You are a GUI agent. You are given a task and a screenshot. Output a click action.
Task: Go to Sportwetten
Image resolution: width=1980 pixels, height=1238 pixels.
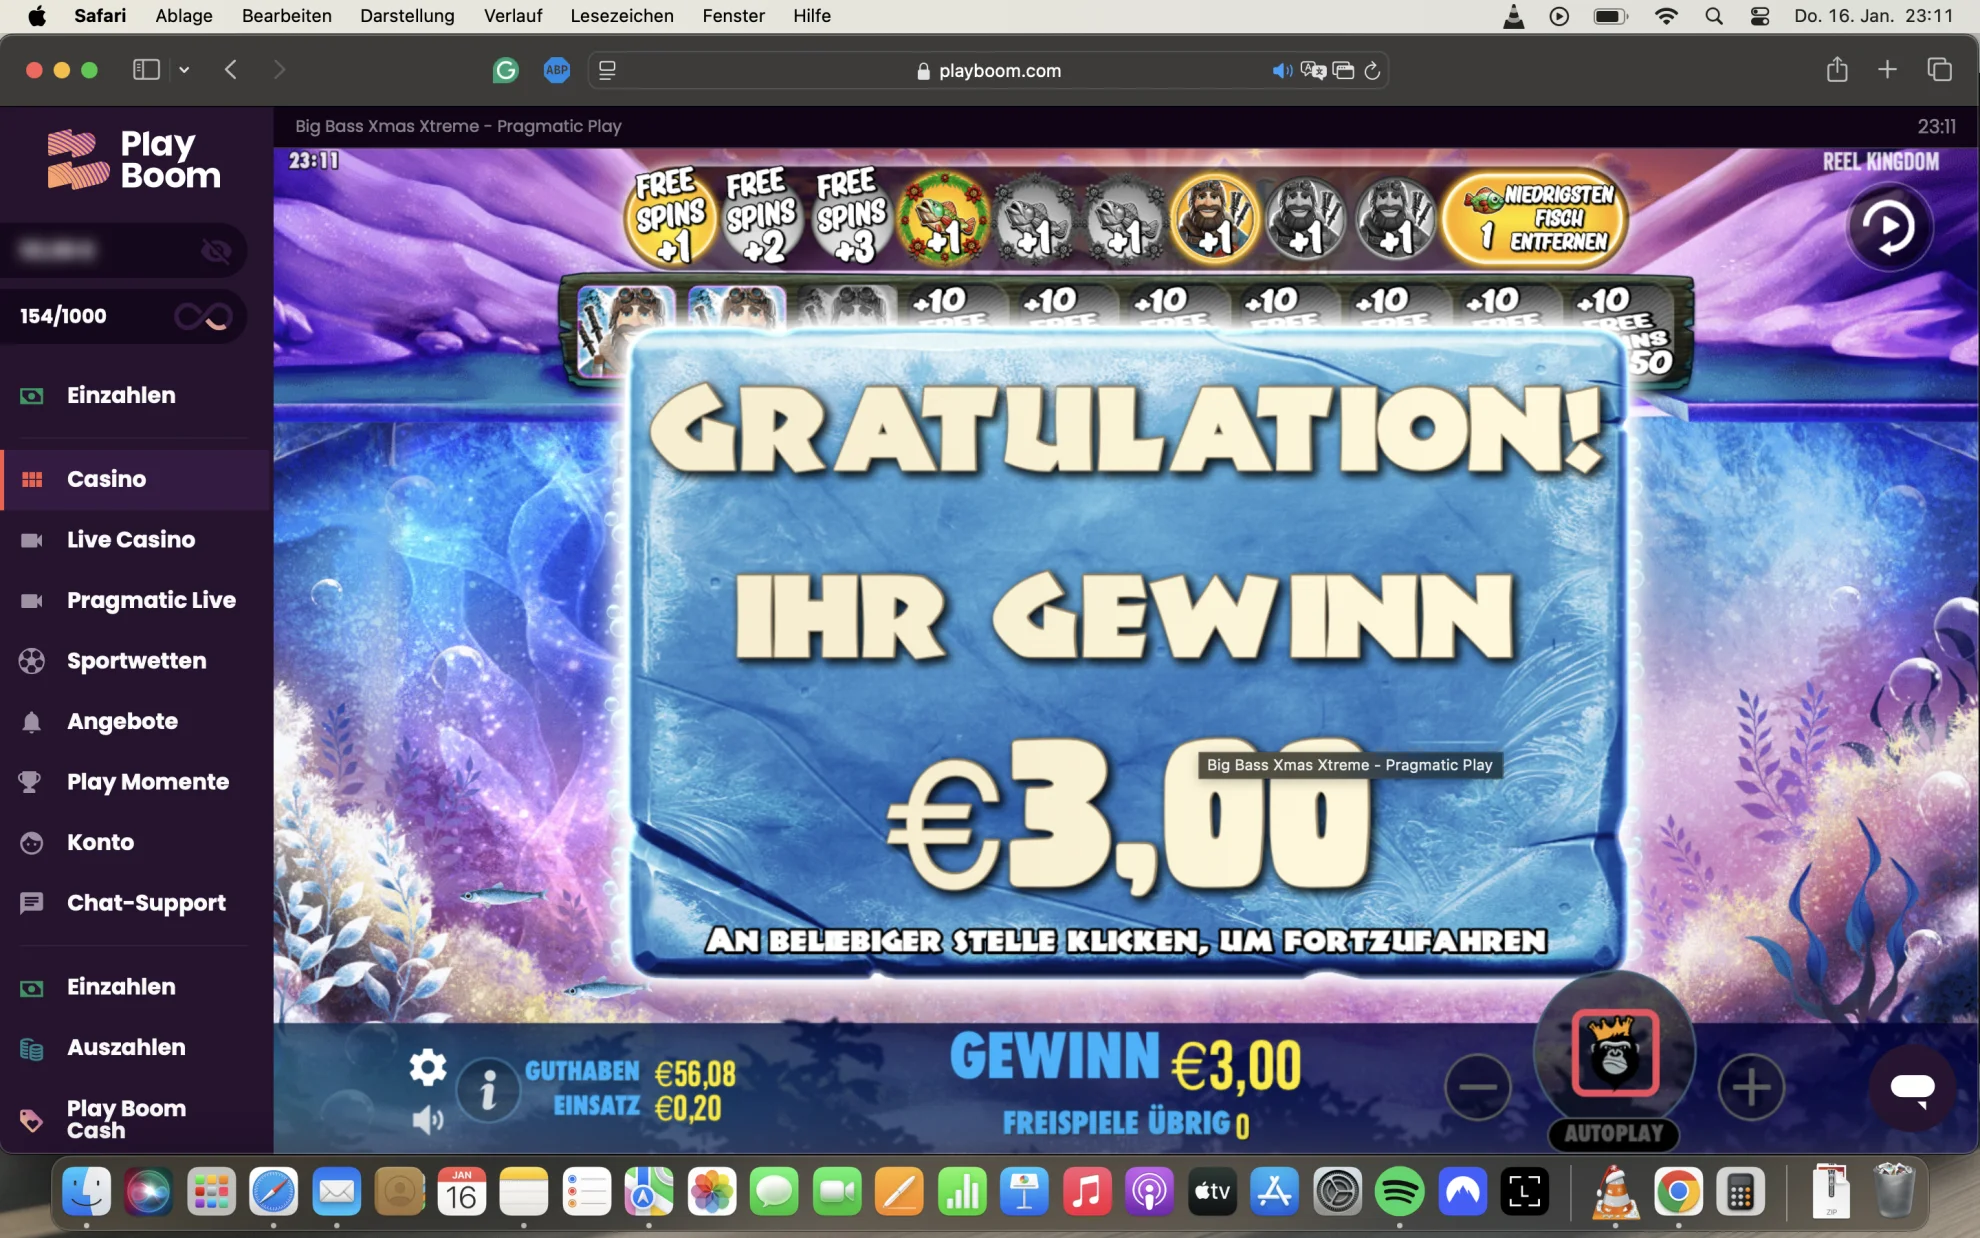point(136,661)
